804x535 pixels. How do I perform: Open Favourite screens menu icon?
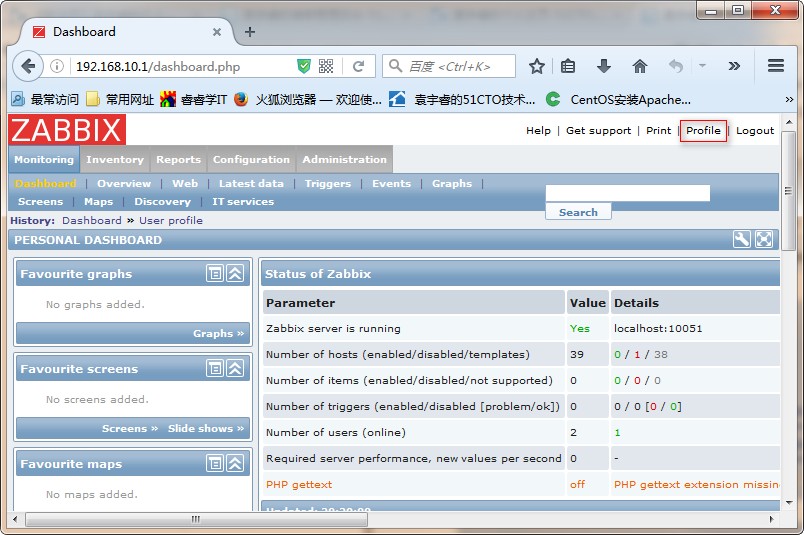pyautogui.click(x=215, y=368)
